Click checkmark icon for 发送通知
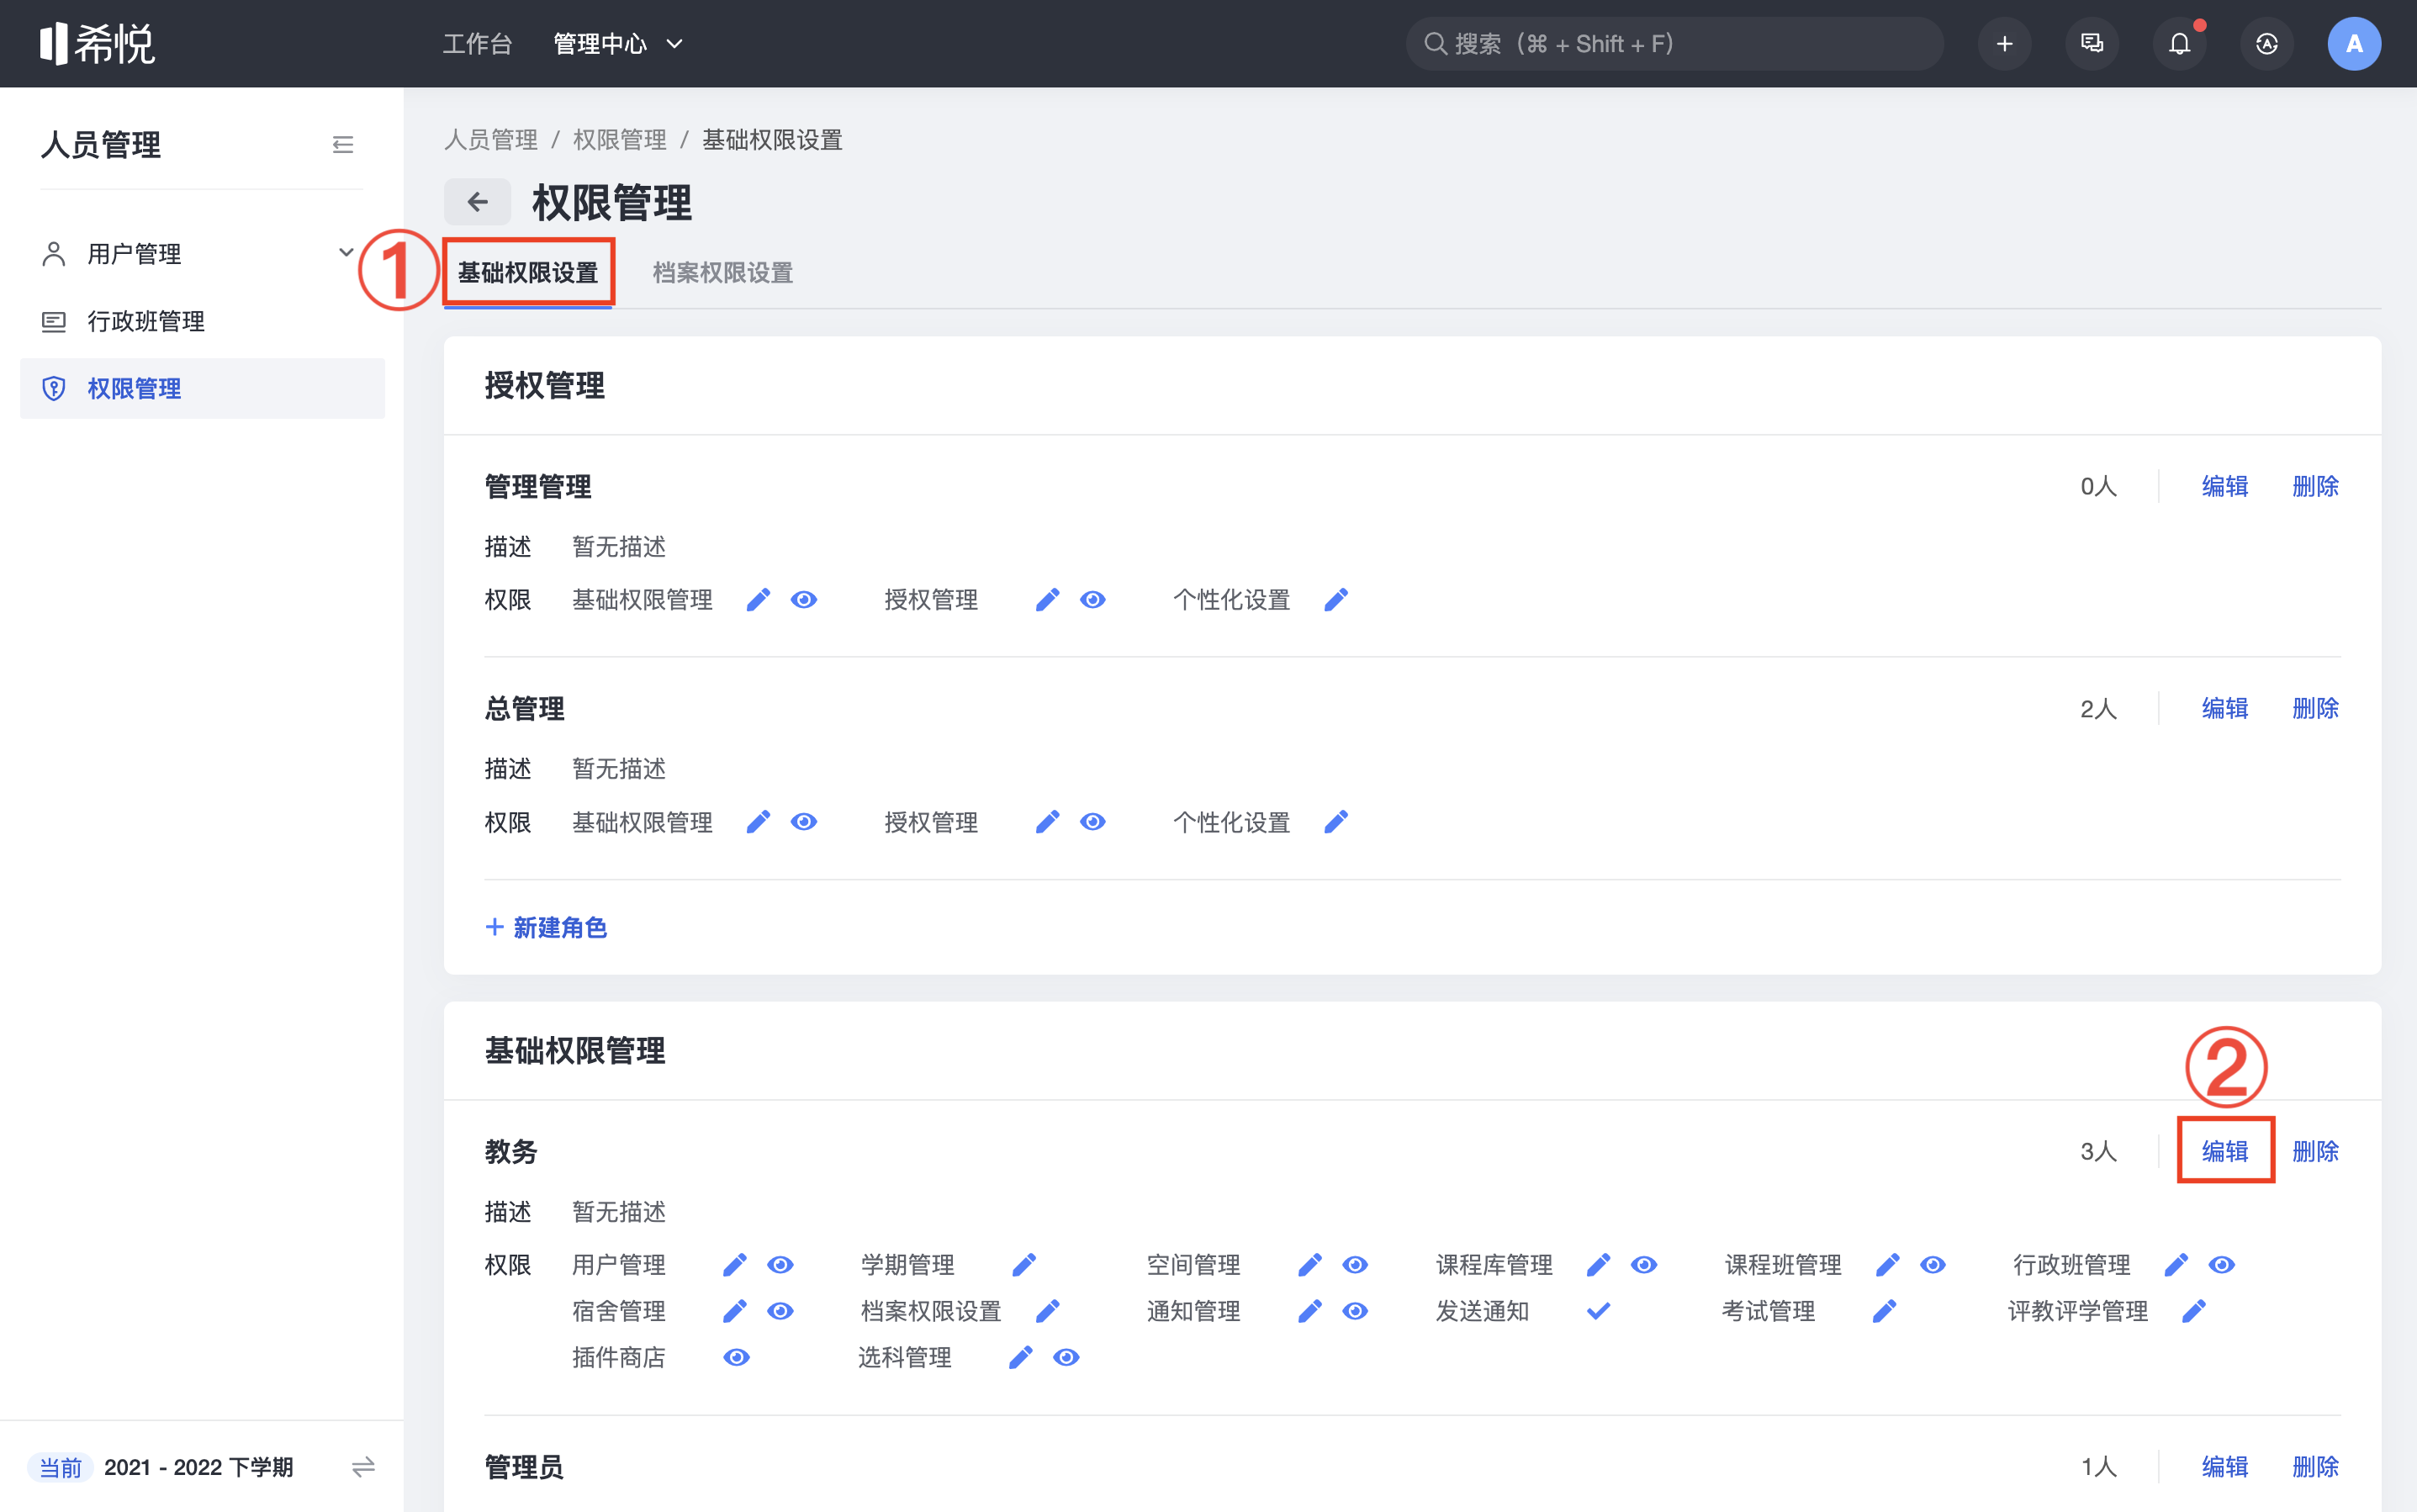 (1598, 1310)
